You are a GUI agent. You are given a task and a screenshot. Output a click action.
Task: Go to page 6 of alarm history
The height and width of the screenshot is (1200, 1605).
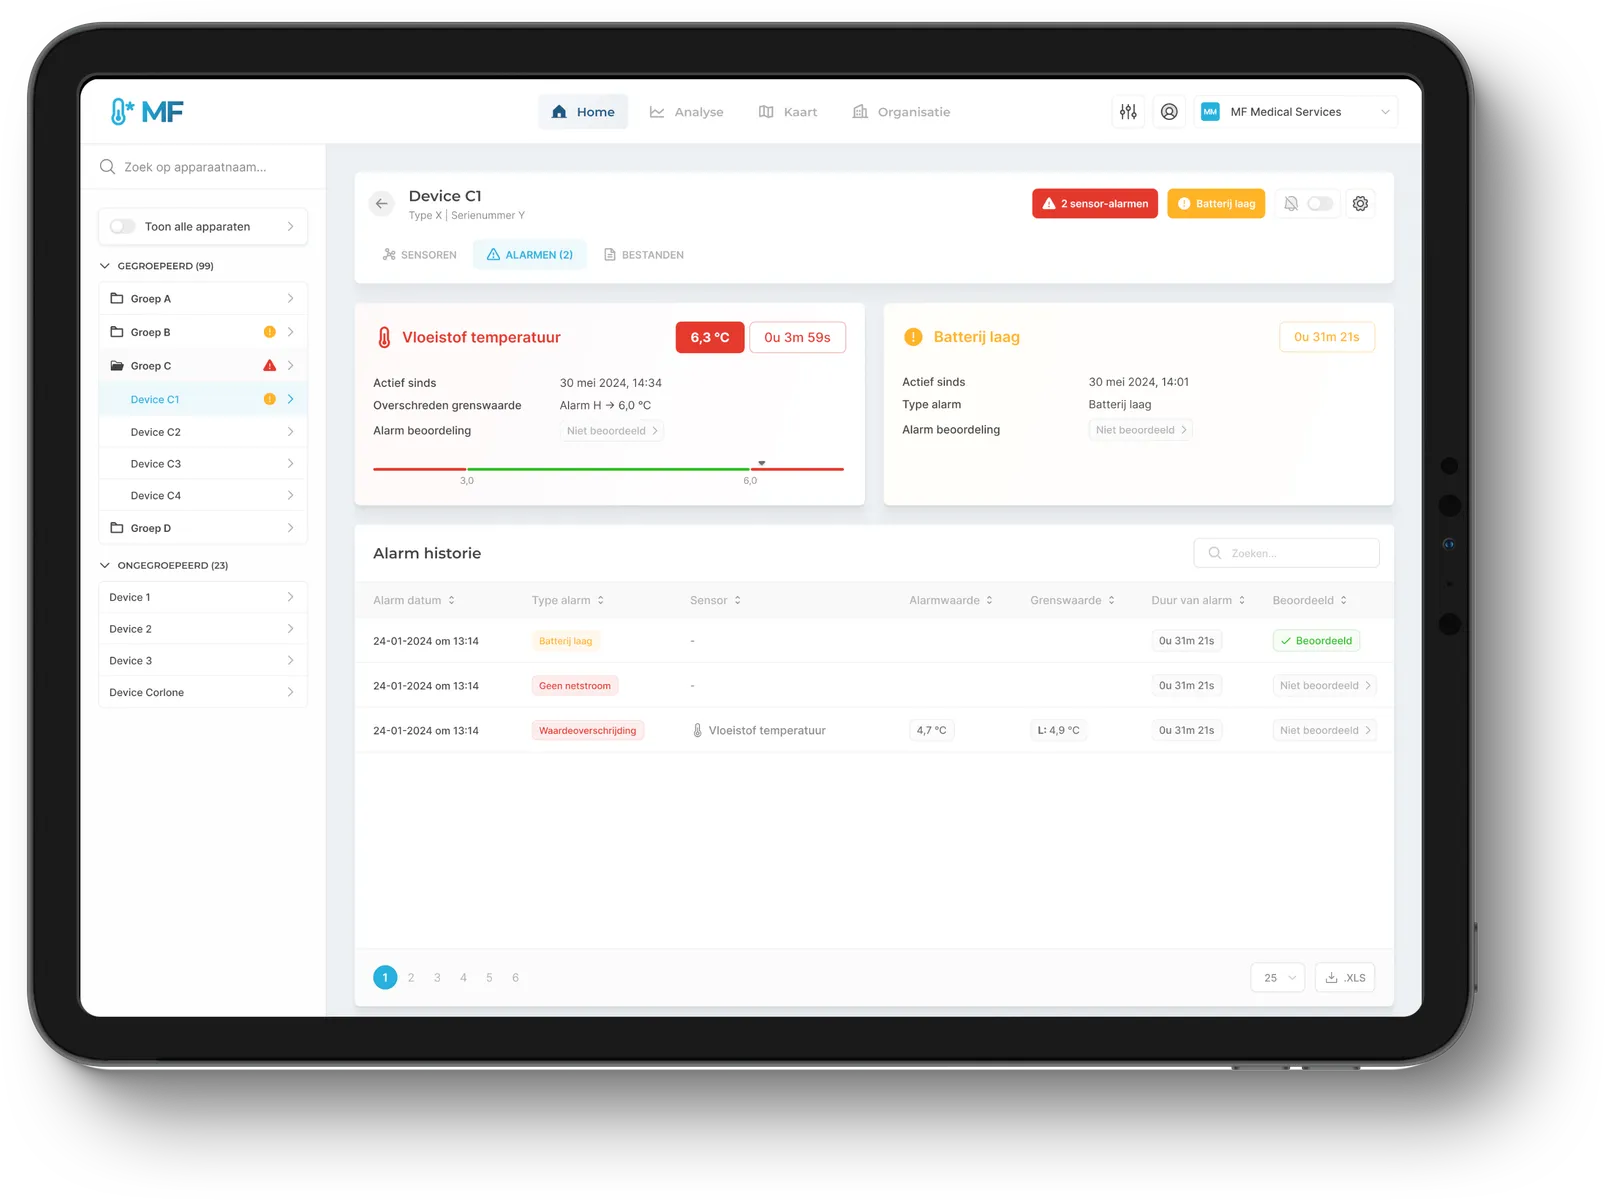pyautogui.click(x=515, y=978)
